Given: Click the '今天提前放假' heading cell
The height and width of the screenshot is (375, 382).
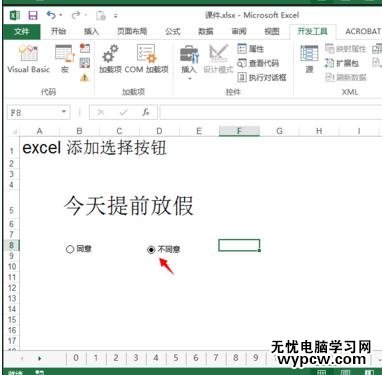Looking at the screenshot, I should tap(128, 206).
